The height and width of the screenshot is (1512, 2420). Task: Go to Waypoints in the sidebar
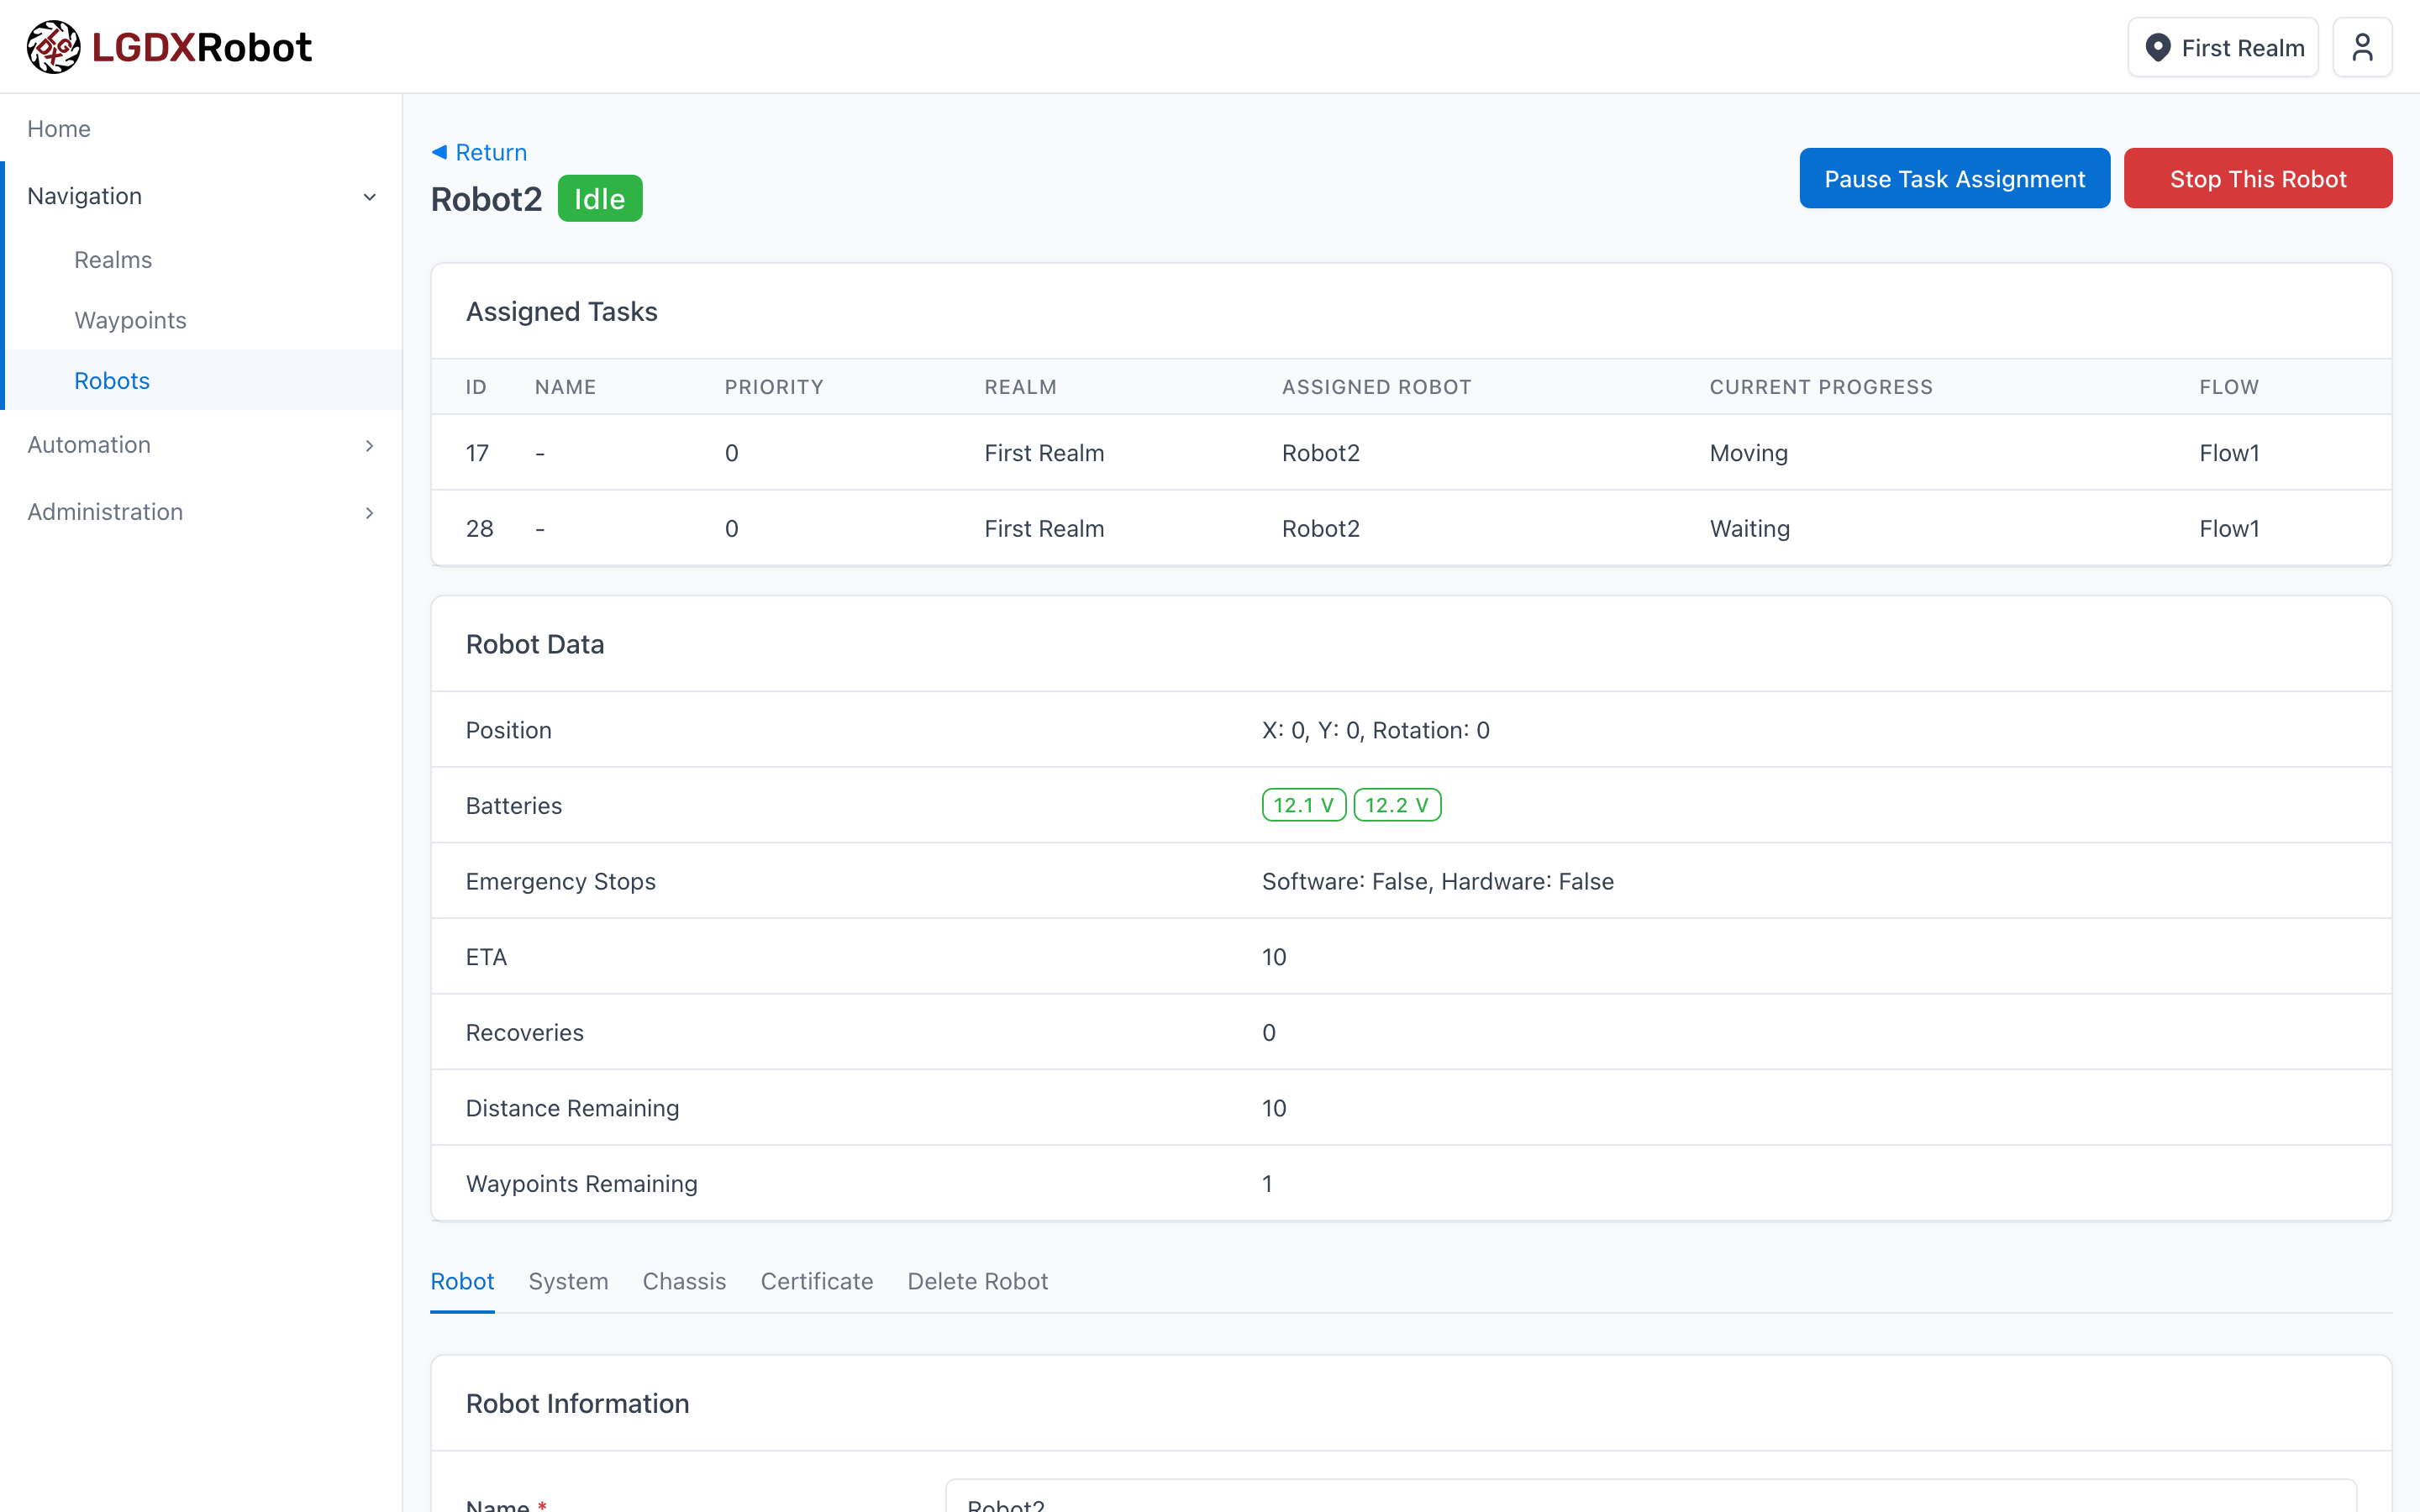[x=130, y=320]
